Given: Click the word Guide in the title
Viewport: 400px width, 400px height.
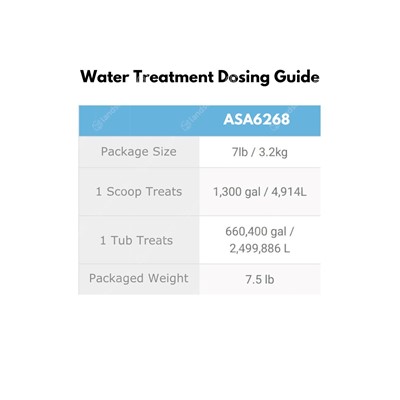Looking at the screenshot, I should (x=297, y=77).
